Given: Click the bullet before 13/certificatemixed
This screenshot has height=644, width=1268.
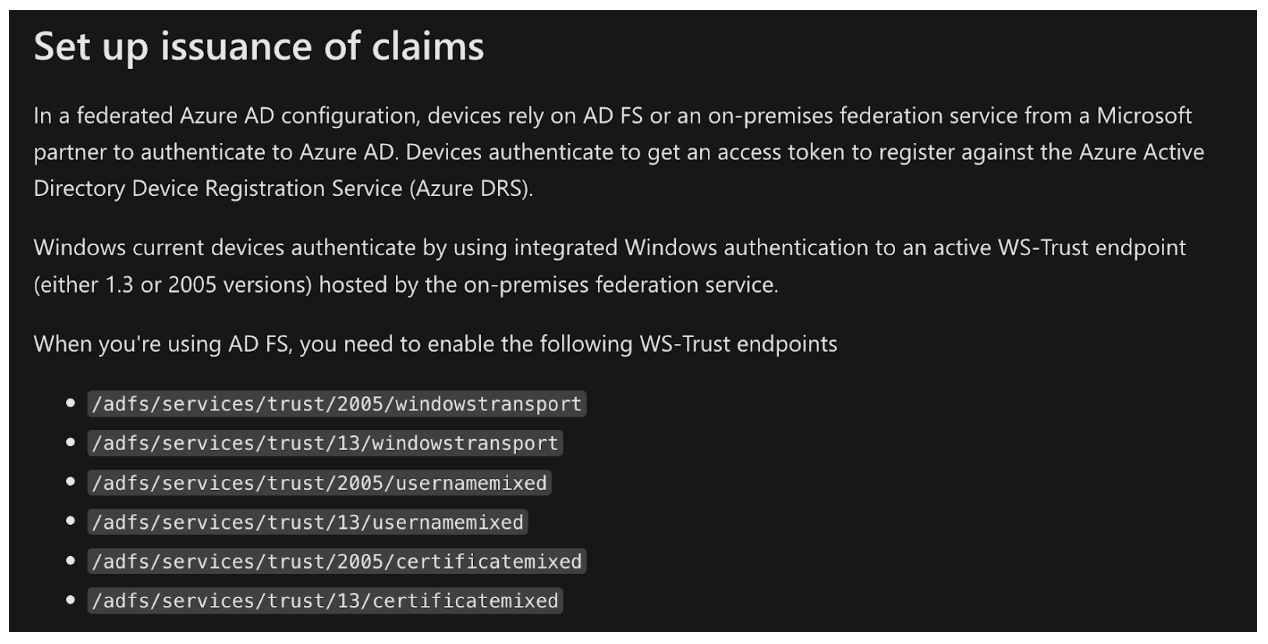Looking at the screenshot, I should click(x=70, y=601).
